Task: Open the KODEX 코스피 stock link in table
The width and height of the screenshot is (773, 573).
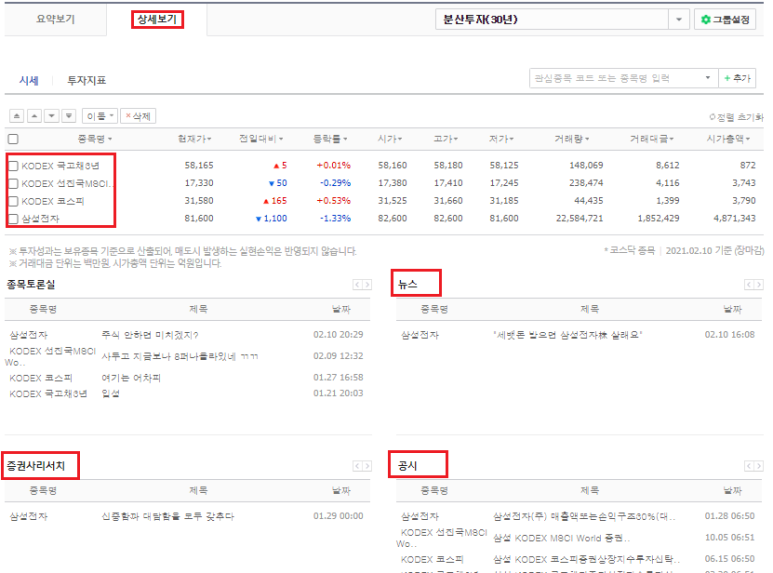Action: pyautogui.click(x=53, y=201)
